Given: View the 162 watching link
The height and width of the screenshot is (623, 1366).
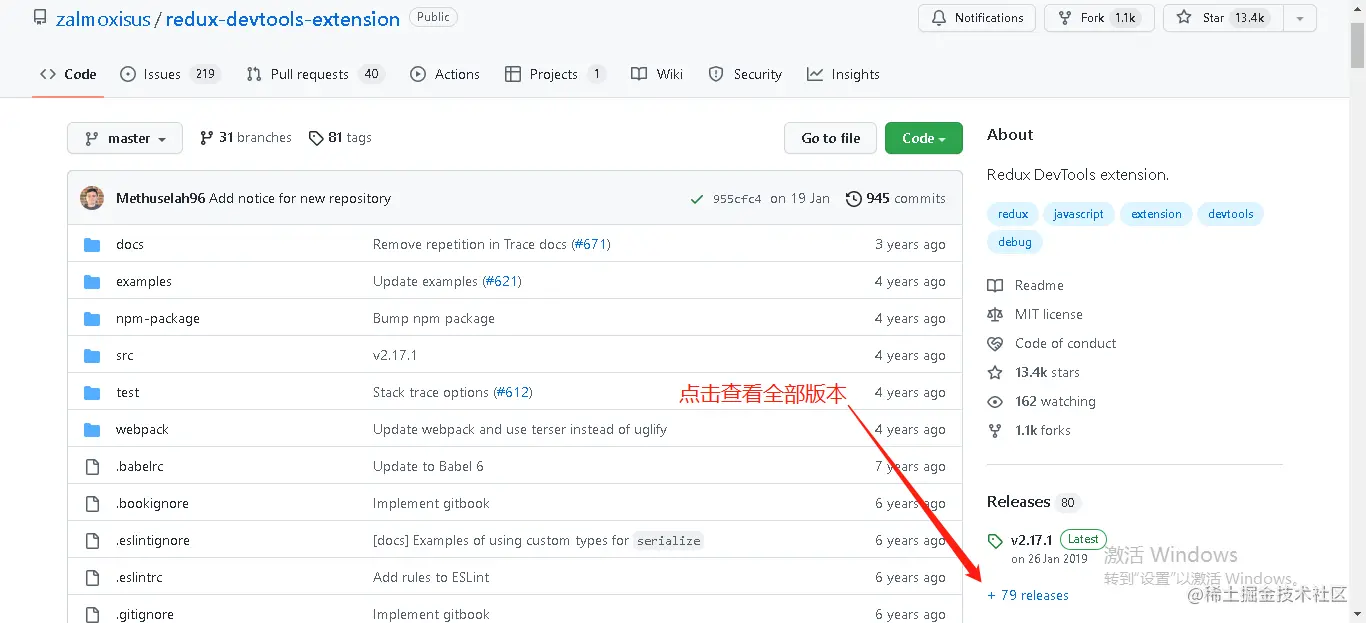Looking at the screenshot, I should tap(1042, 401).
